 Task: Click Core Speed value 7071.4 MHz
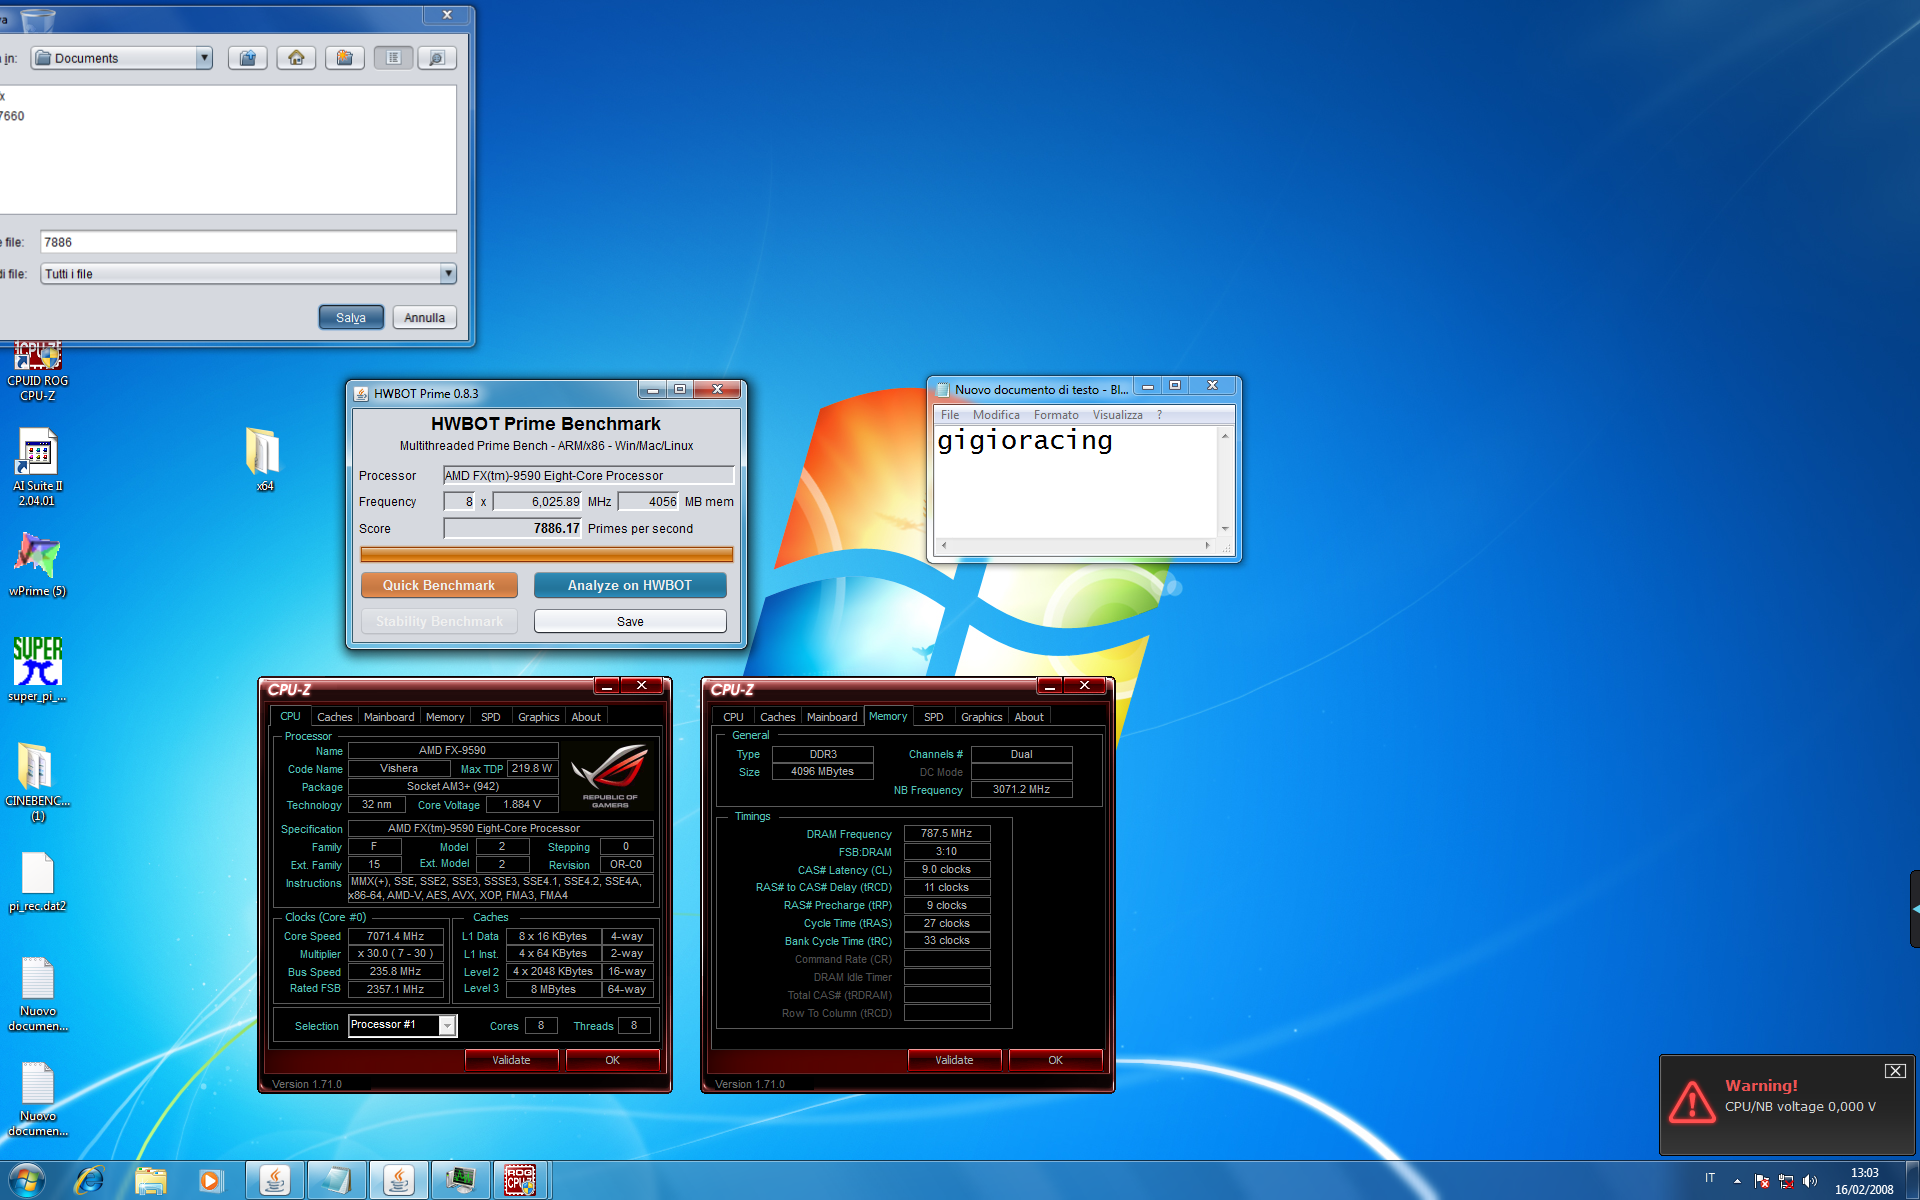tap(395, 936)
